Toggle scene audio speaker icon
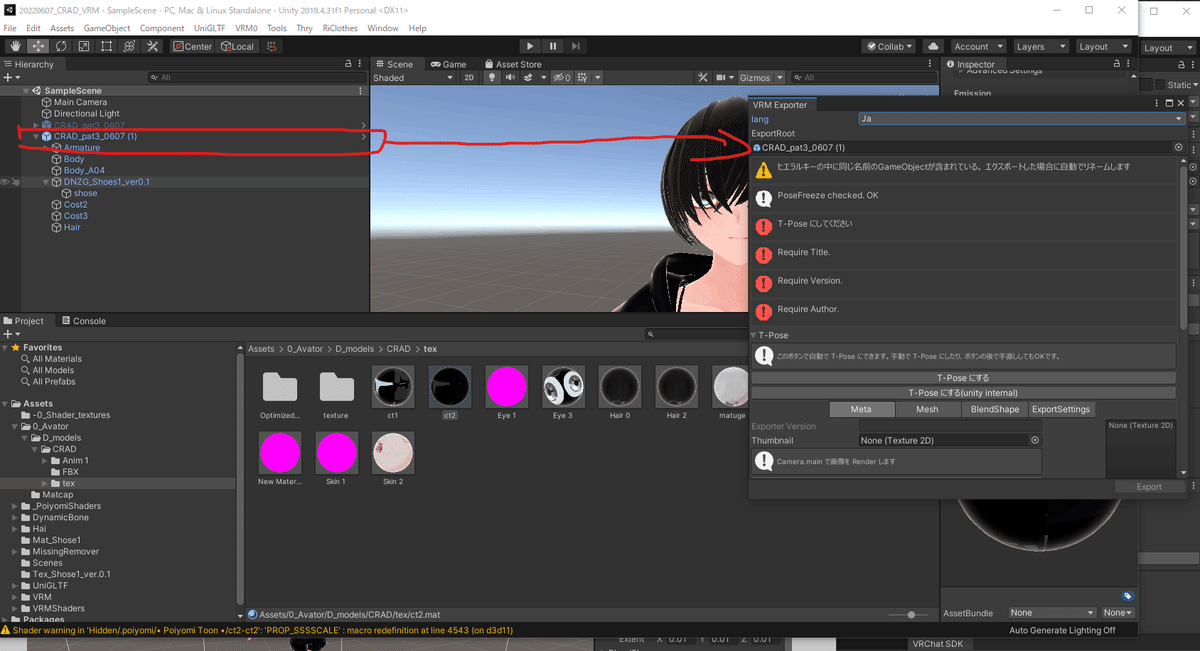The image size is (1200, 651). pyautogui.click(x=510, y=78)
